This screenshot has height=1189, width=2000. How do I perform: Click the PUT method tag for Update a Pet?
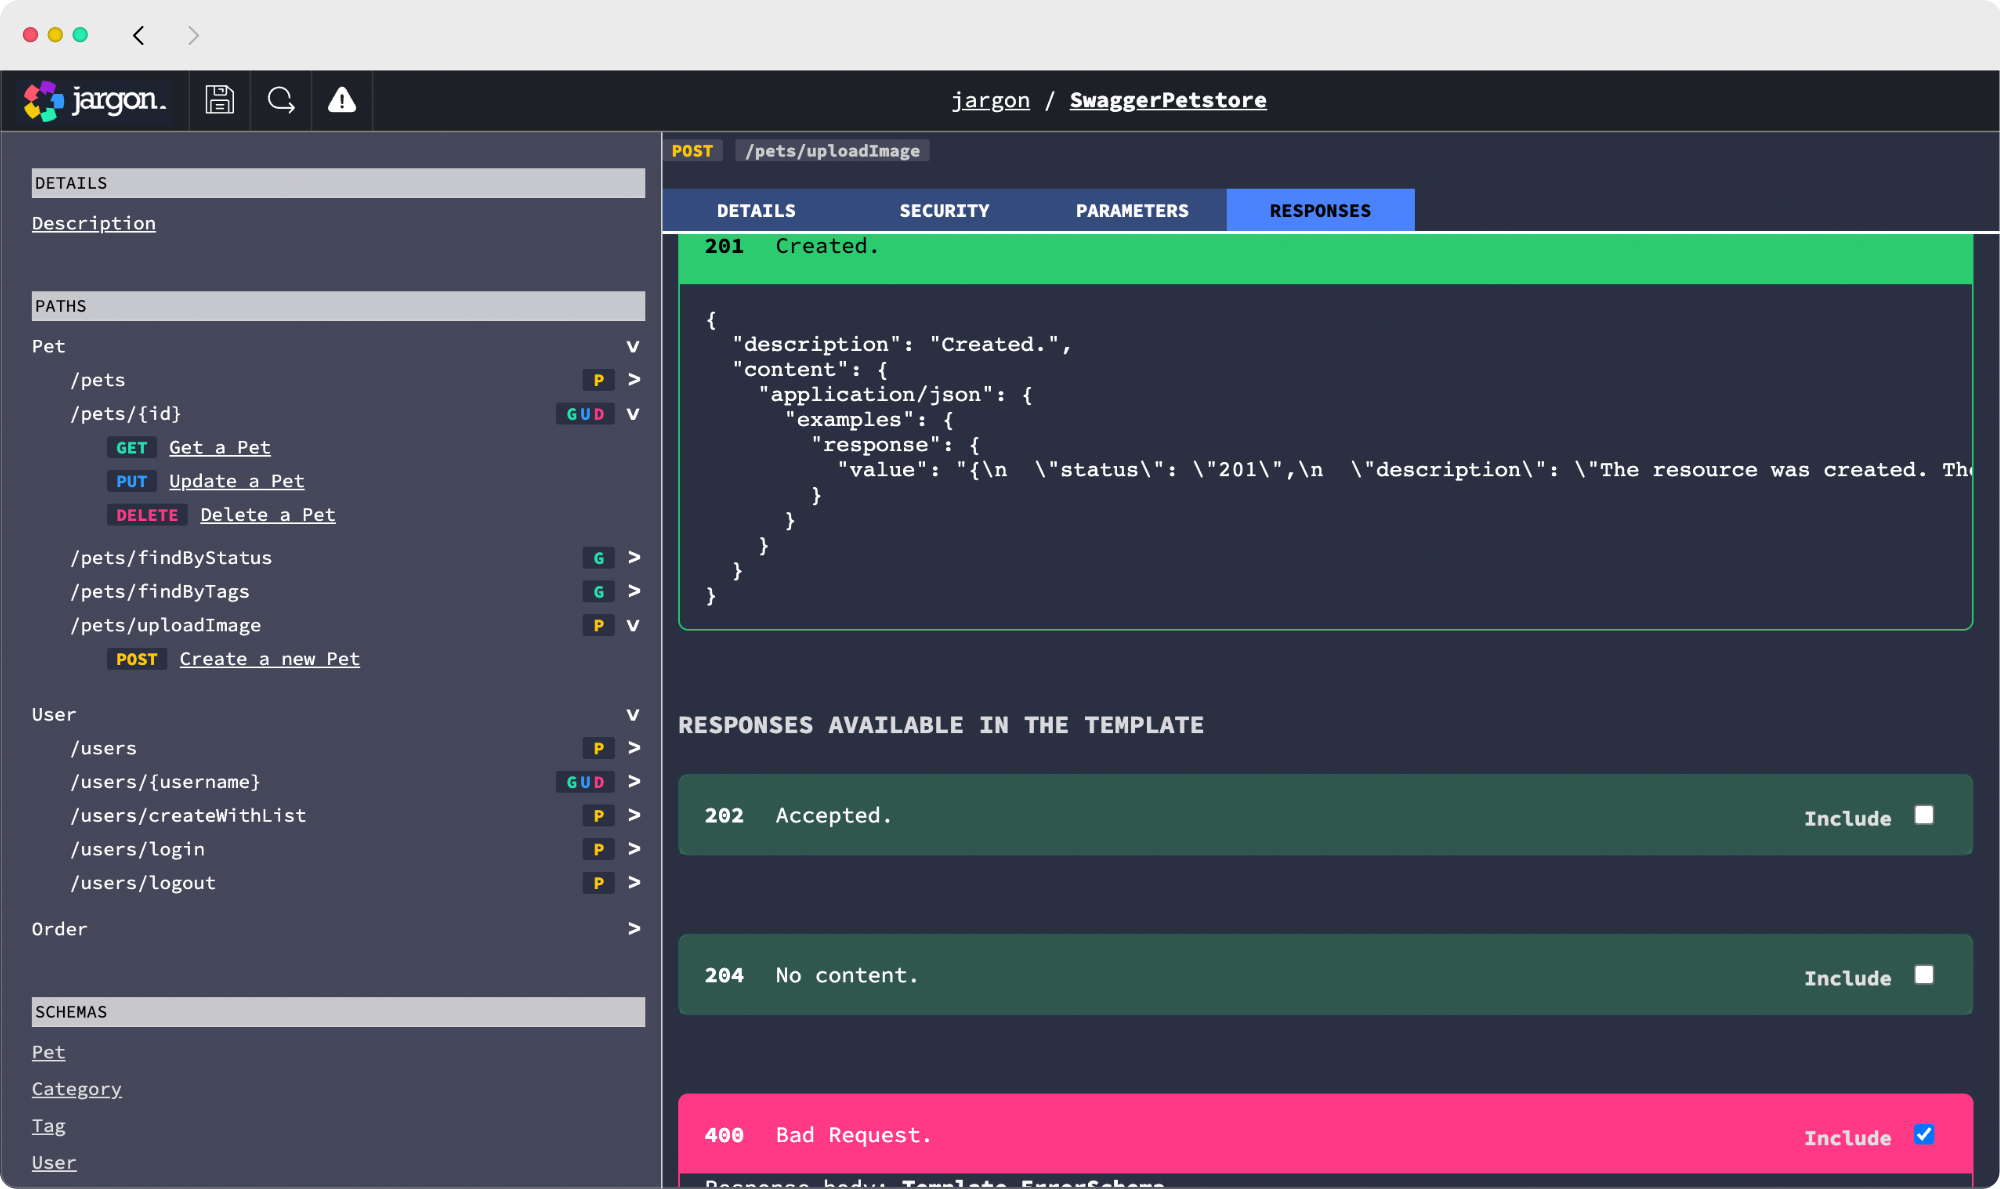point(132,481)
